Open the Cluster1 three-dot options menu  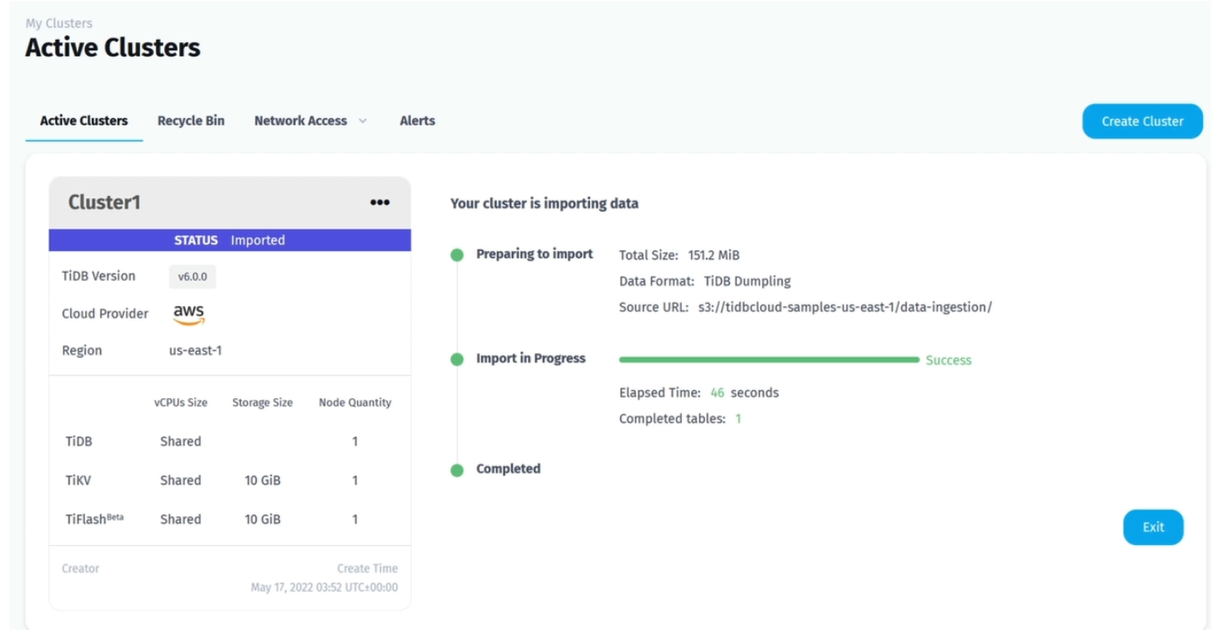pos(380,202)
